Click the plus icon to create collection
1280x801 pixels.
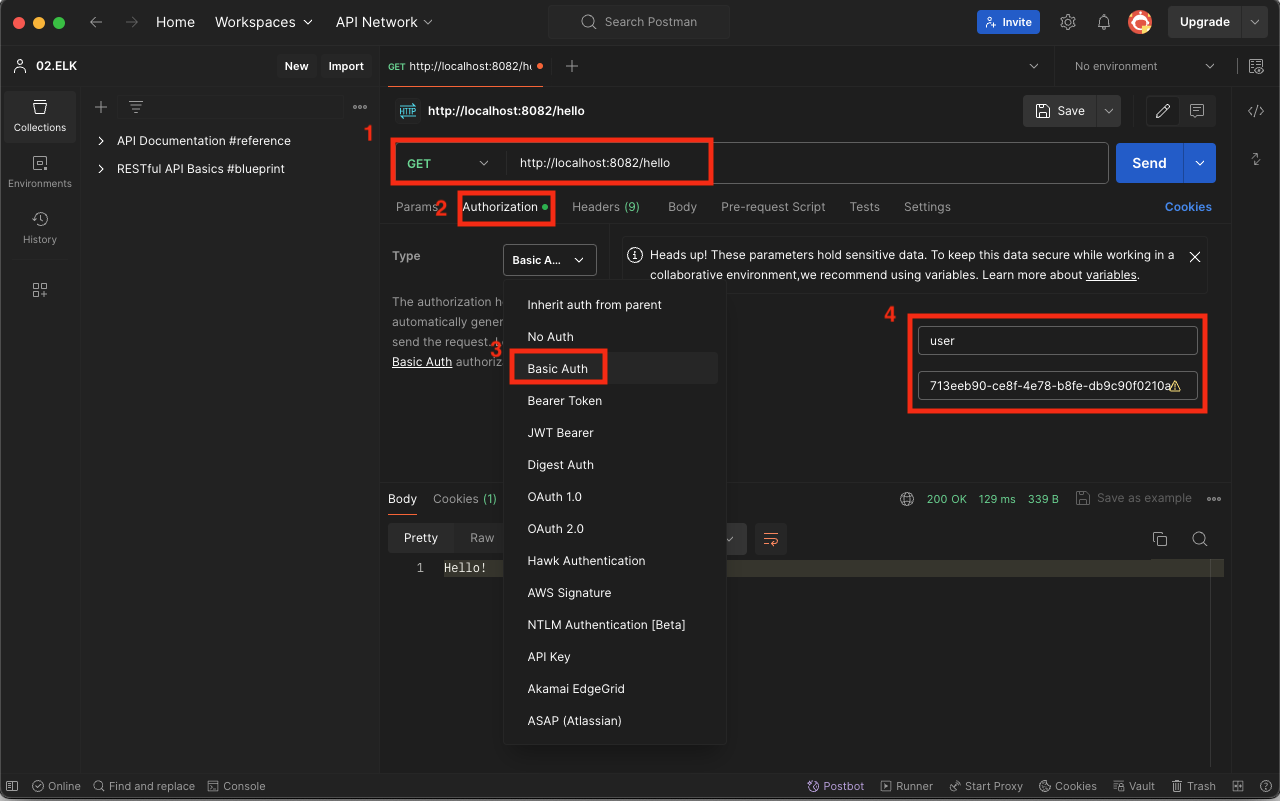[x=101, y=107]
